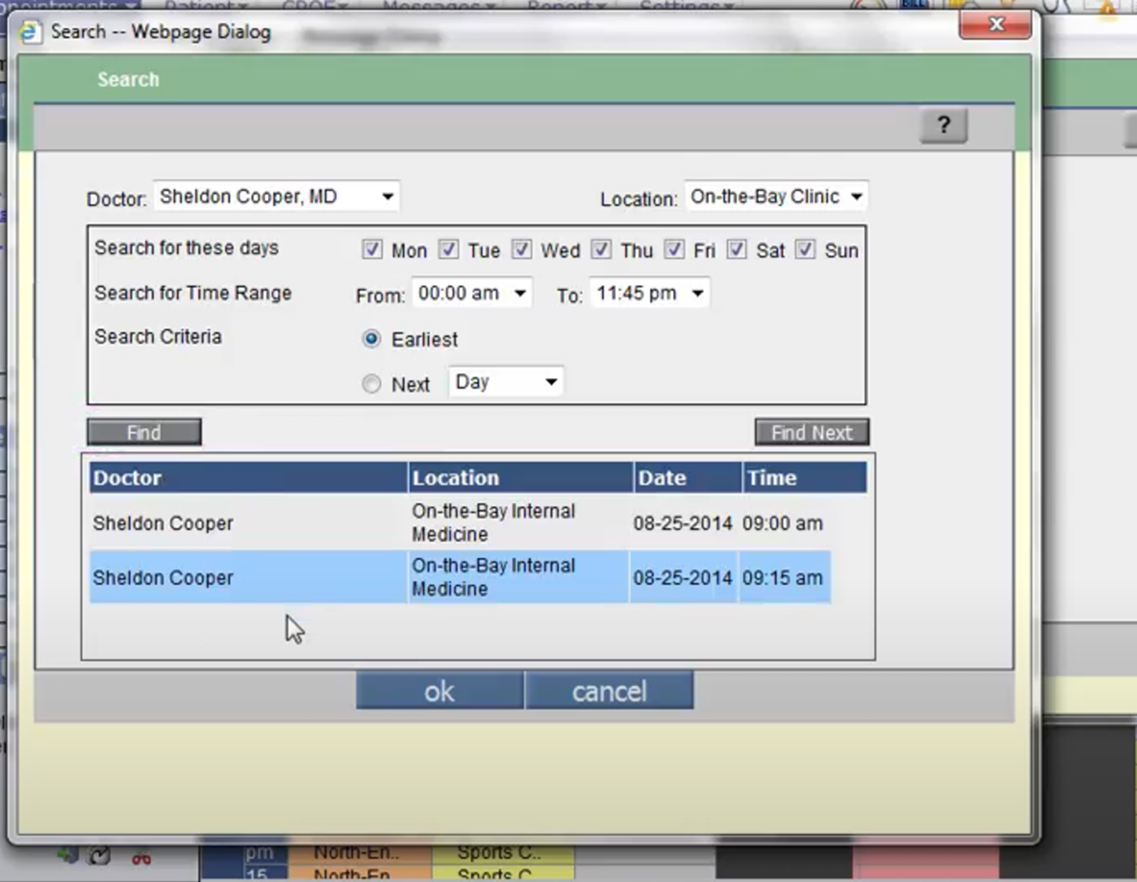
Task: Open the To time dropdown
Action: coord(650,293)
